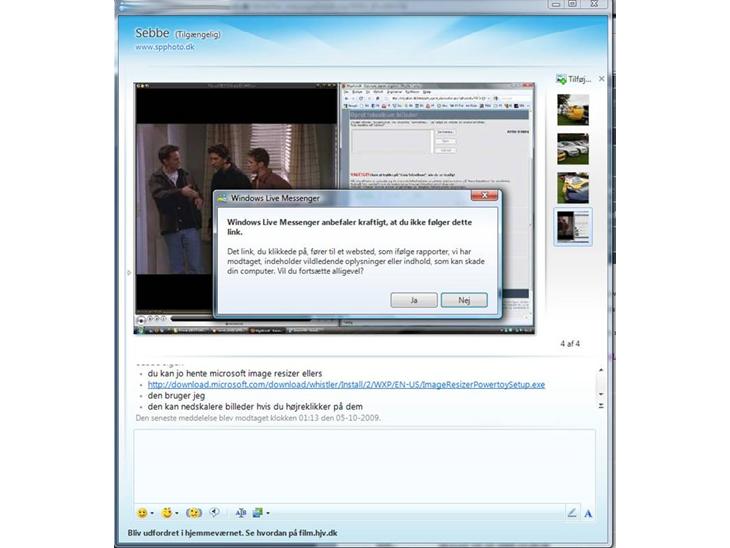Image resolution: width=730 pixels, height=548 pixels.
Task: Open the background picture icon in toolbar
Action: click(258, 513)
